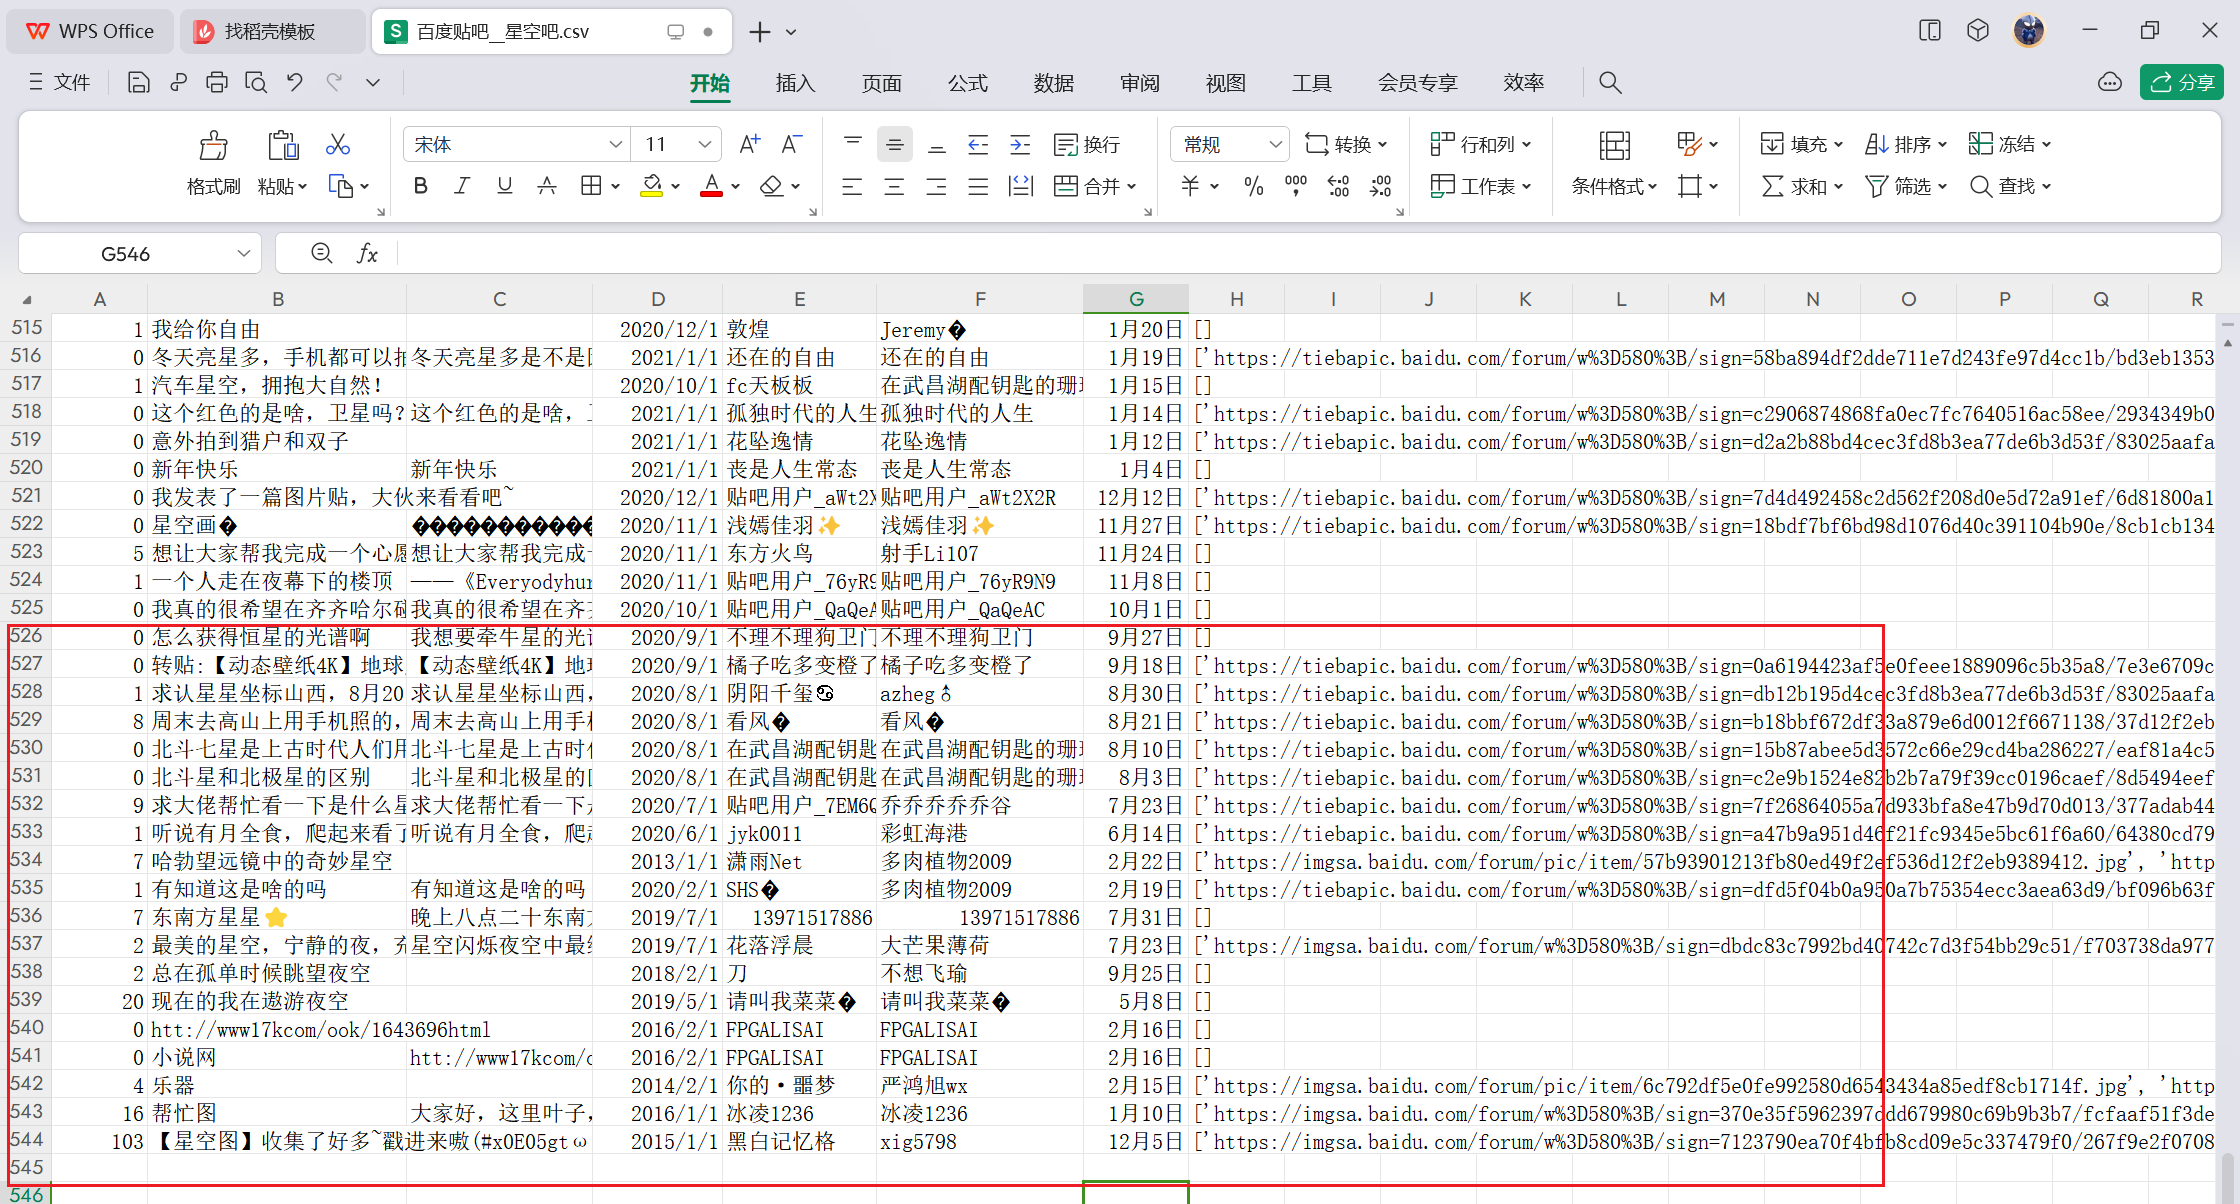2240x1204 pixels.
Task: Expand the 常规 number format dropdown
Action: (x=1275, y=144)
